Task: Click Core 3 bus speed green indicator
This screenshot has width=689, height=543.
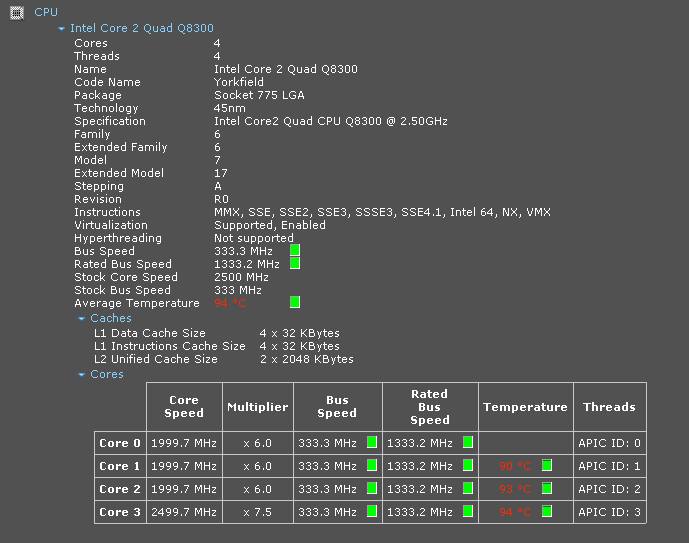Action: (372, 511)
